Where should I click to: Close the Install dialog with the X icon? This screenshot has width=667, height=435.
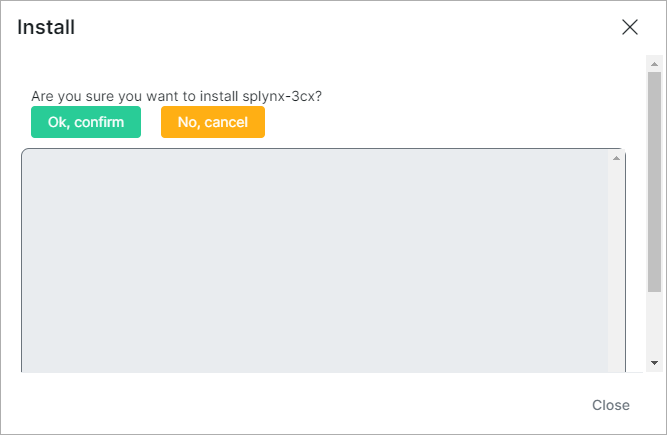[630, 27]
